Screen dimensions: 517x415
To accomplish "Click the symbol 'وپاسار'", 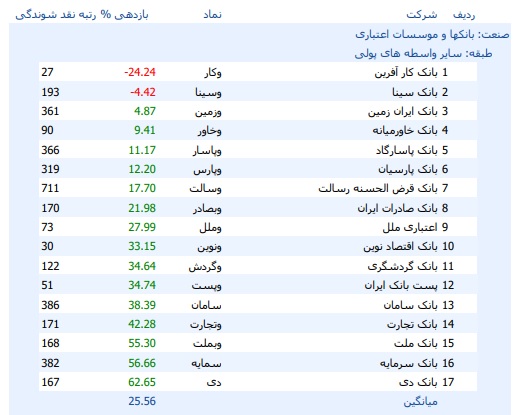I will [207, 151].
